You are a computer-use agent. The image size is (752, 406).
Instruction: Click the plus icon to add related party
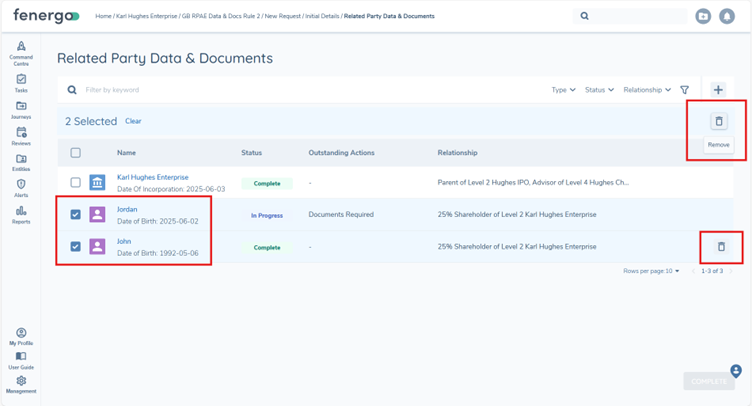[718, 90]
